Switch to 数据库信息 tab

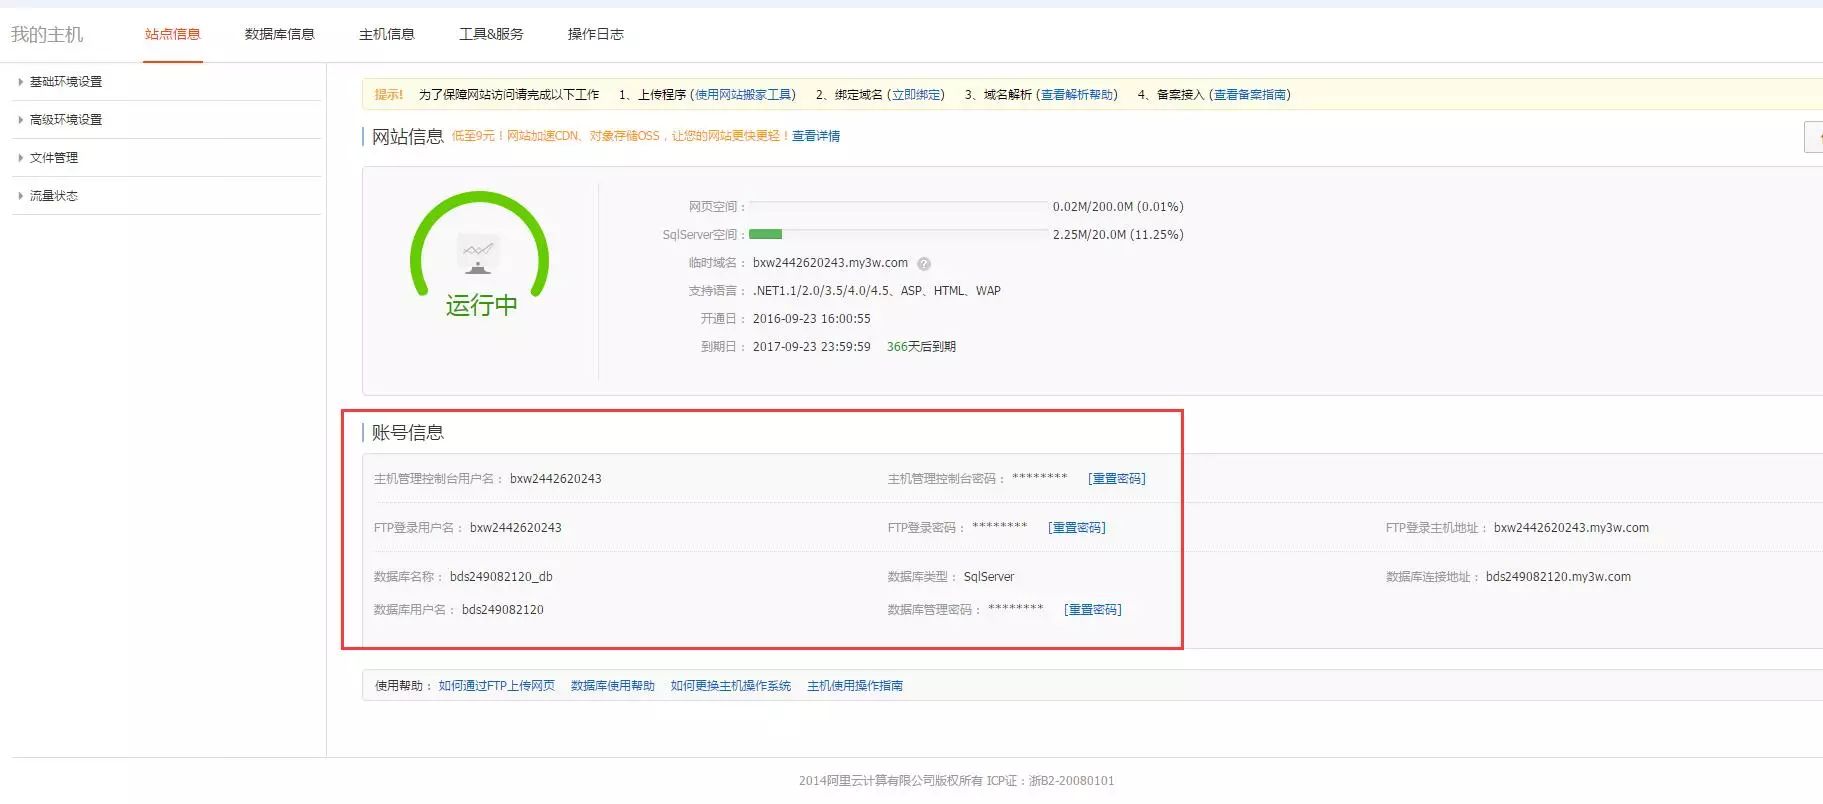tap(280, 34)
